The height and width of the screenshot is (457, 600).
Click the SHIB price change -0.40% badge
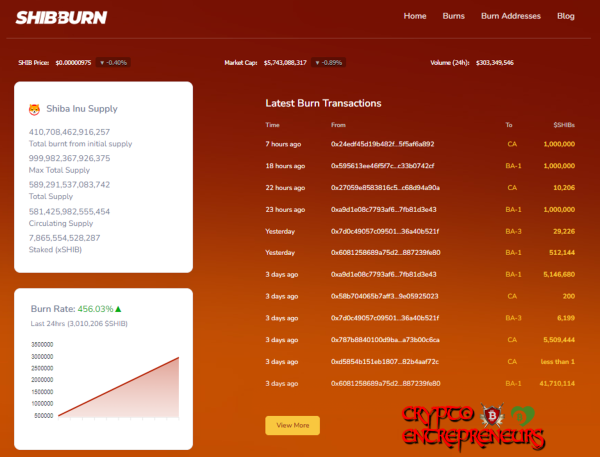click(113, 62)
